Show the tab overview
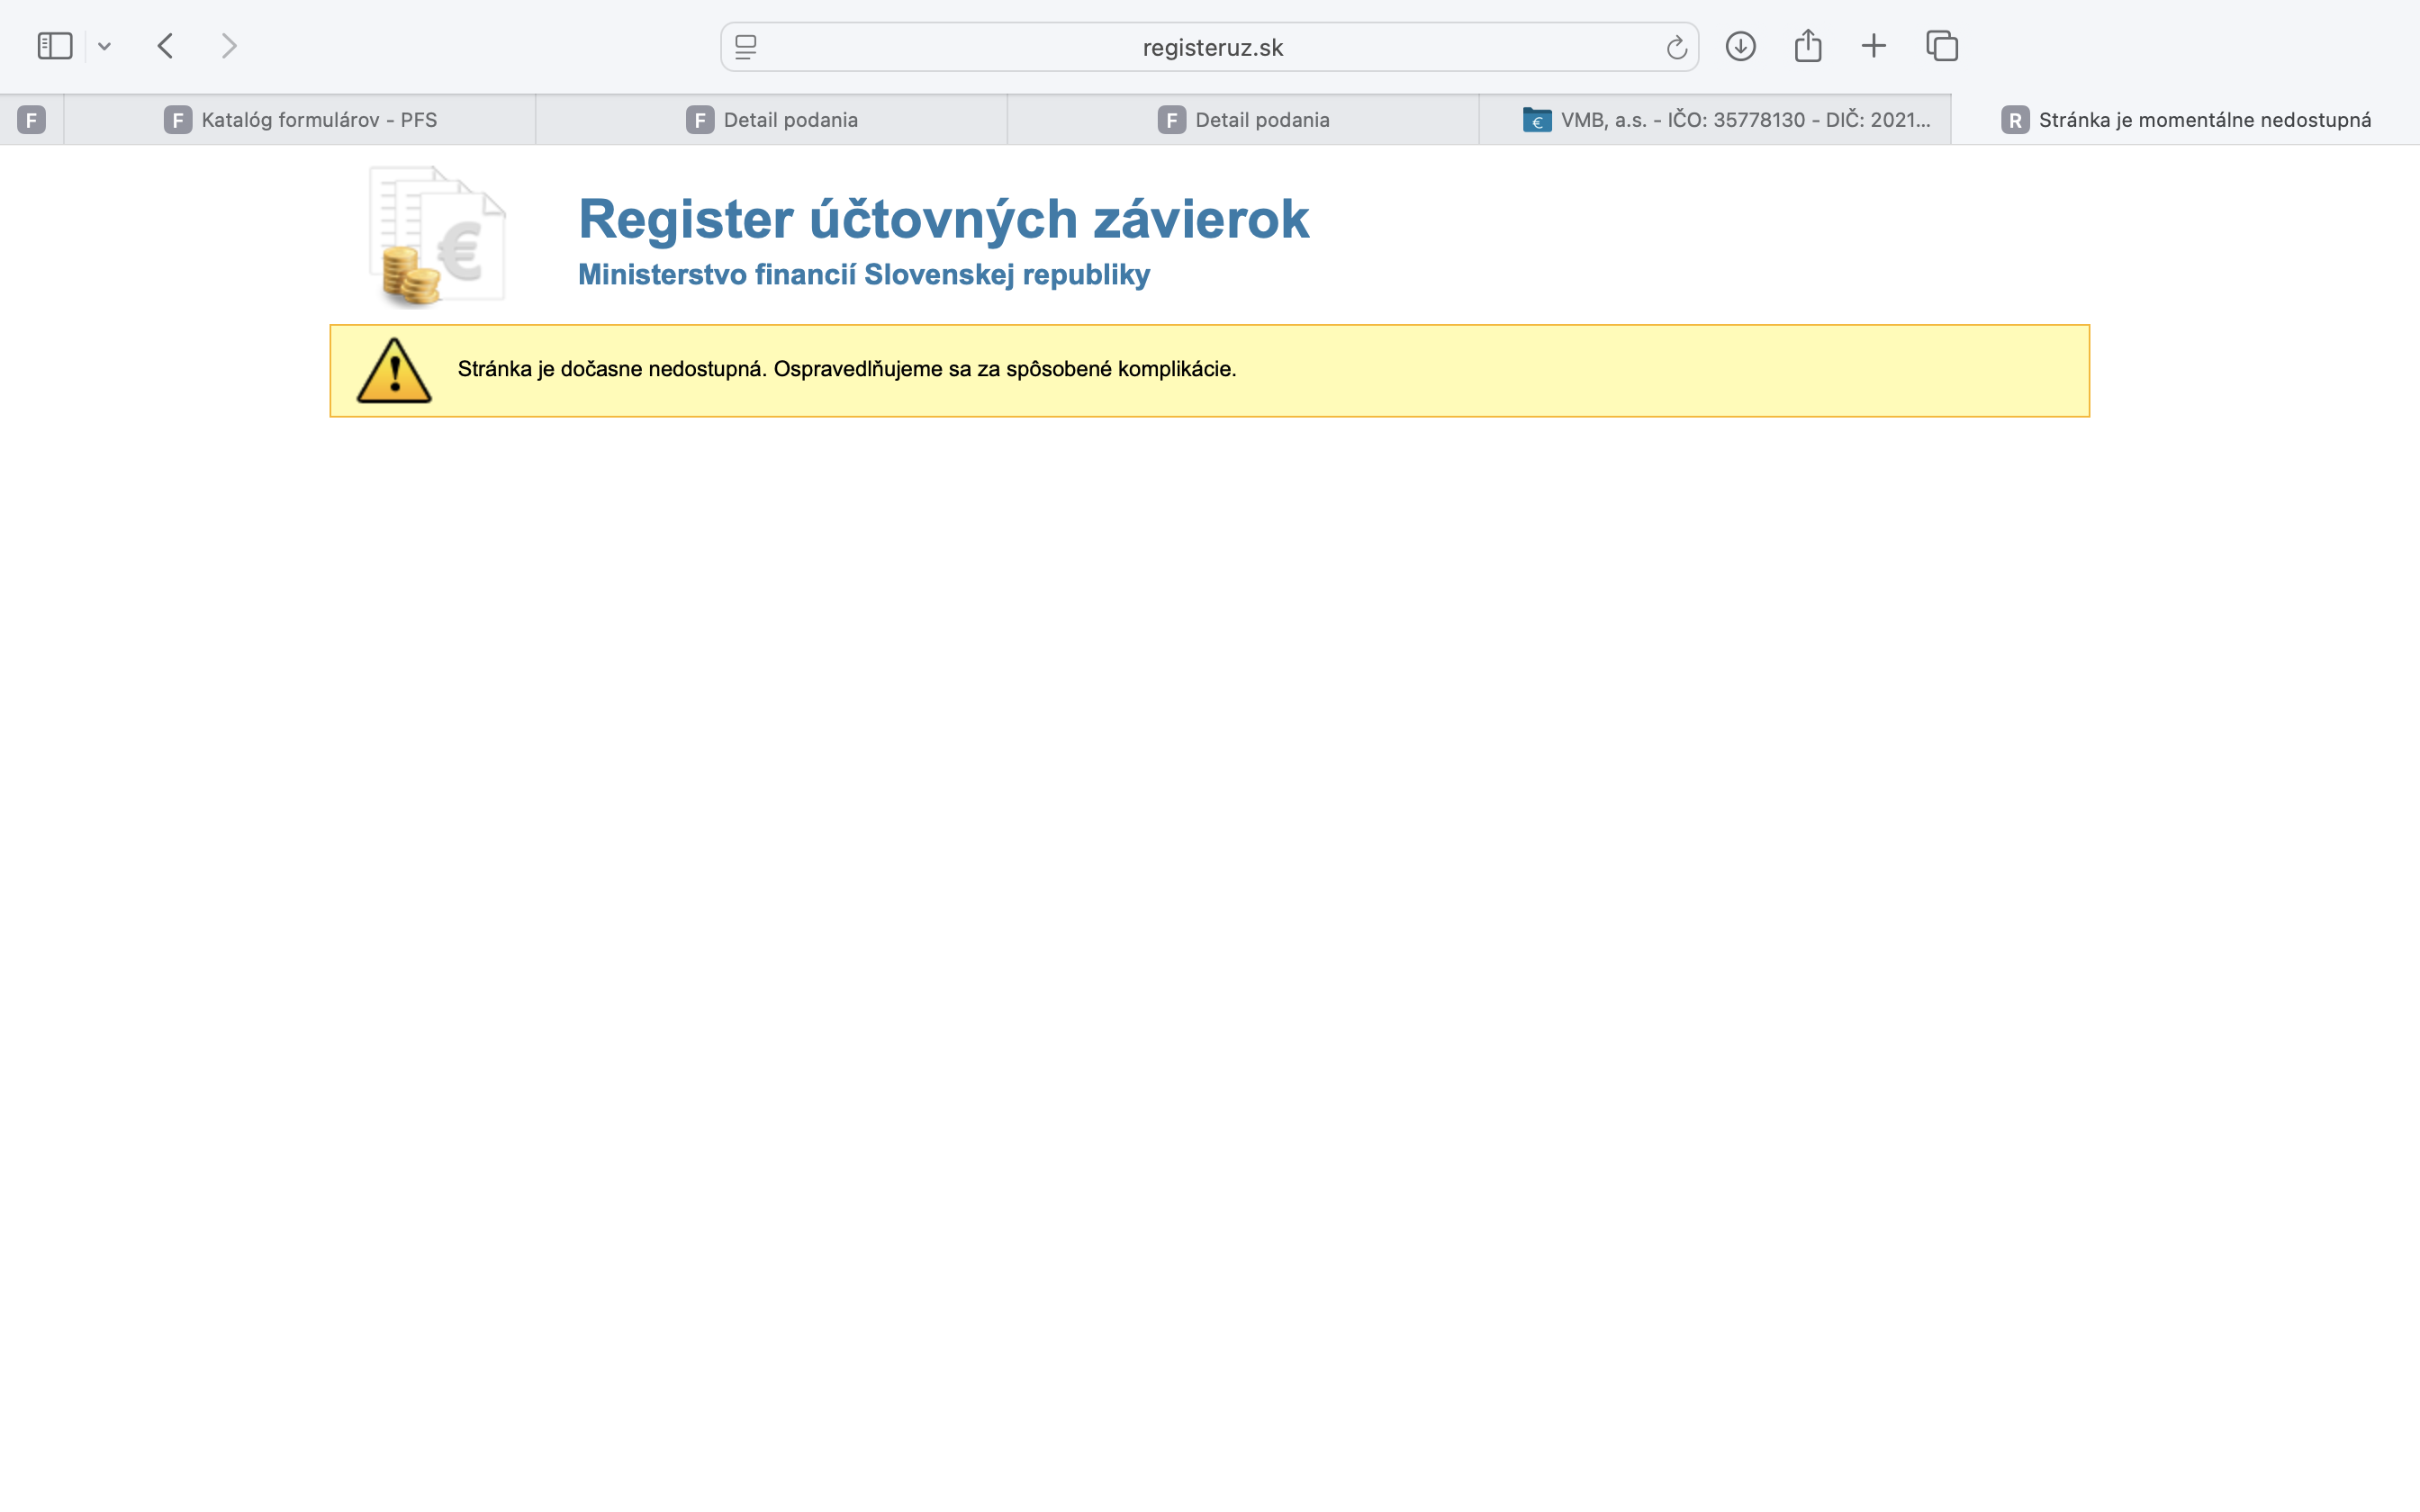This screenshot has height=1512, width=2420. tap(1941, 46)
